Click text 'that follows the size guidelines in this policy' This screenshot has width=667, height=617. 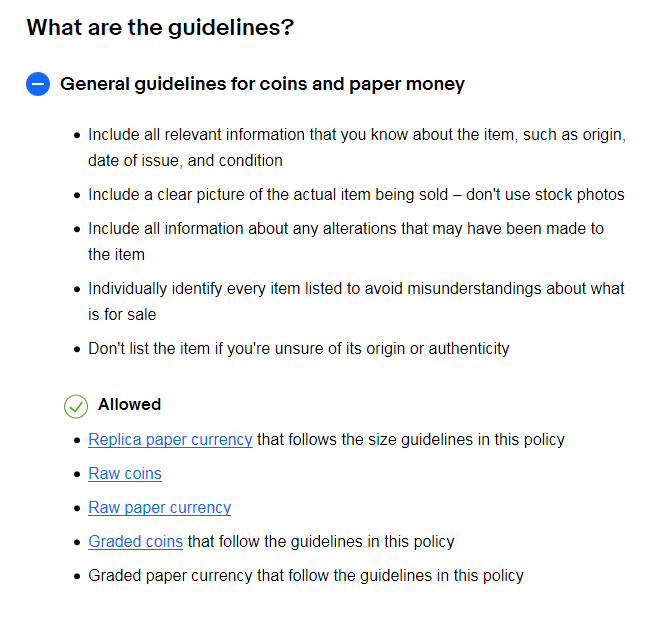[411, 440]
